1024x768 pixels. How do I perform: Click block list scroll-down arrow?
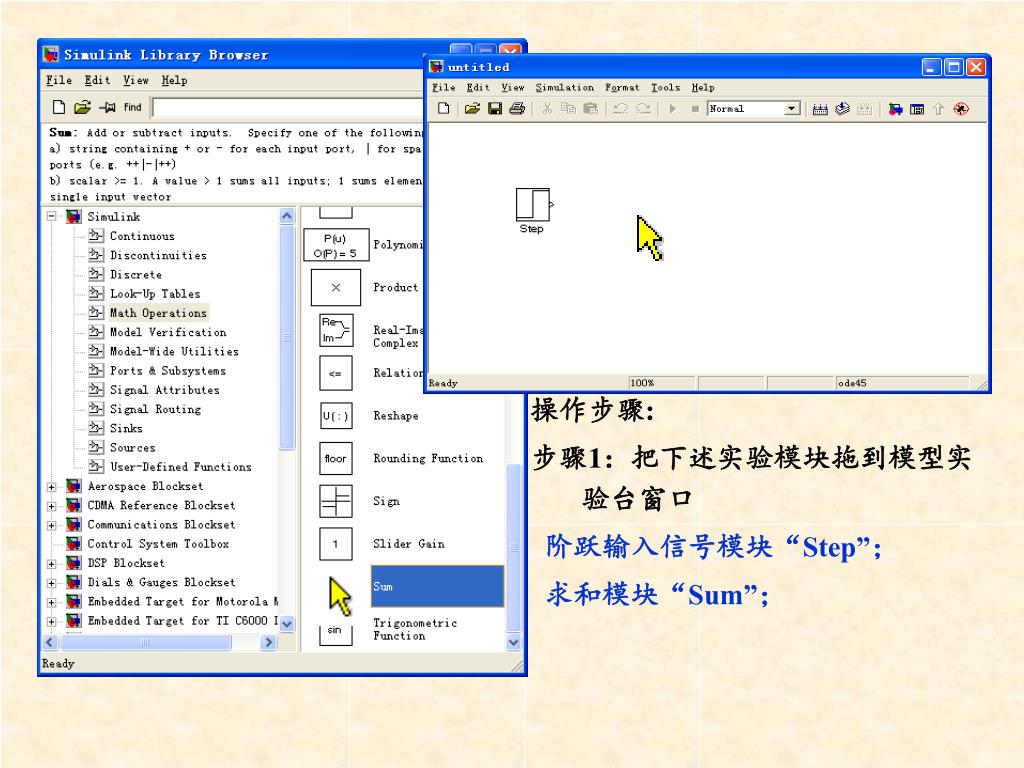[513, 642]
